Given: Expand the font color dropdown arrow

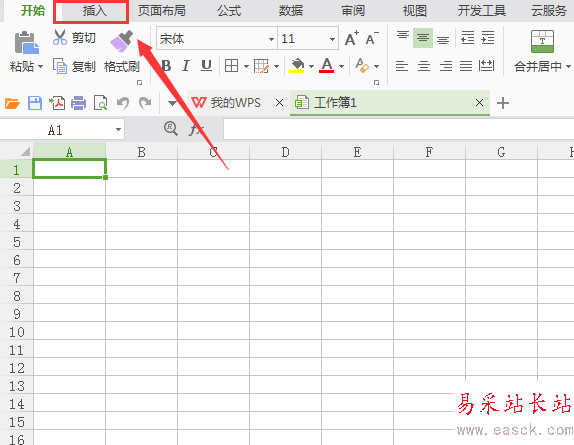Looking at the screenshot, I should click(x=342, y=67).
